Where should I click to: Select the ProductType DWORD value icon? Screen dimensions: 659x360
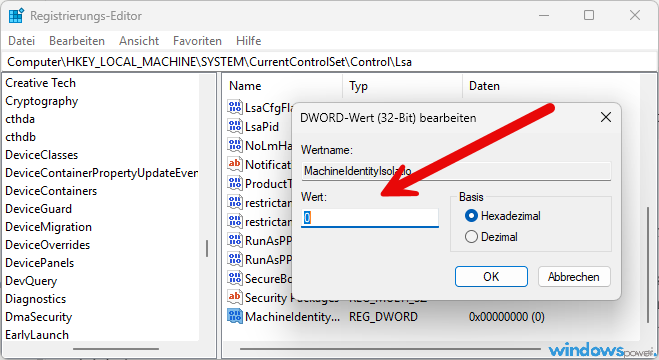point(235,183)
